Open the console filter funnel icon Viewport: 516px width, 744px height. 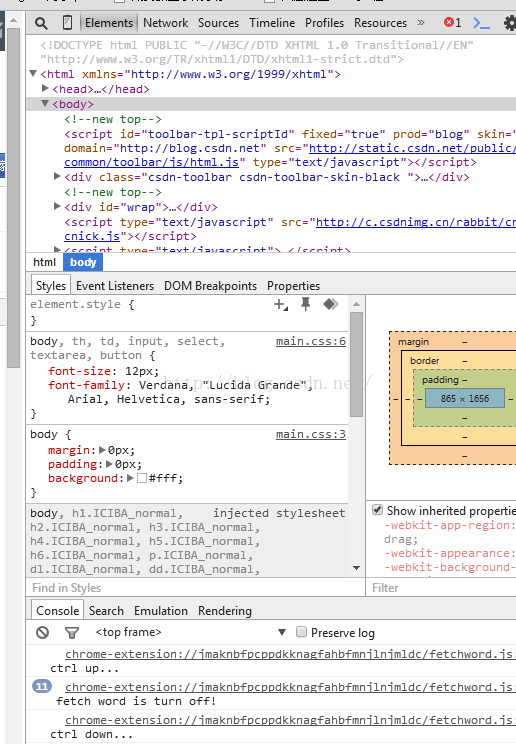click(x=72, y=632)
